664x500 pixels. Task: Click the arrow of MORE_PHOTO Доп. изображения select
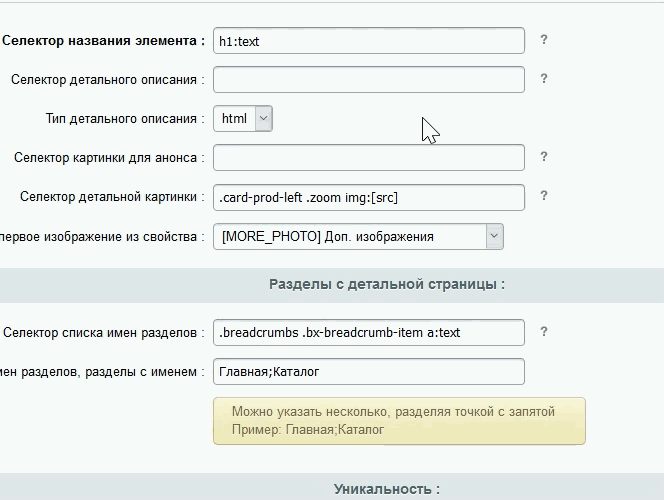[x=494, y=236]
